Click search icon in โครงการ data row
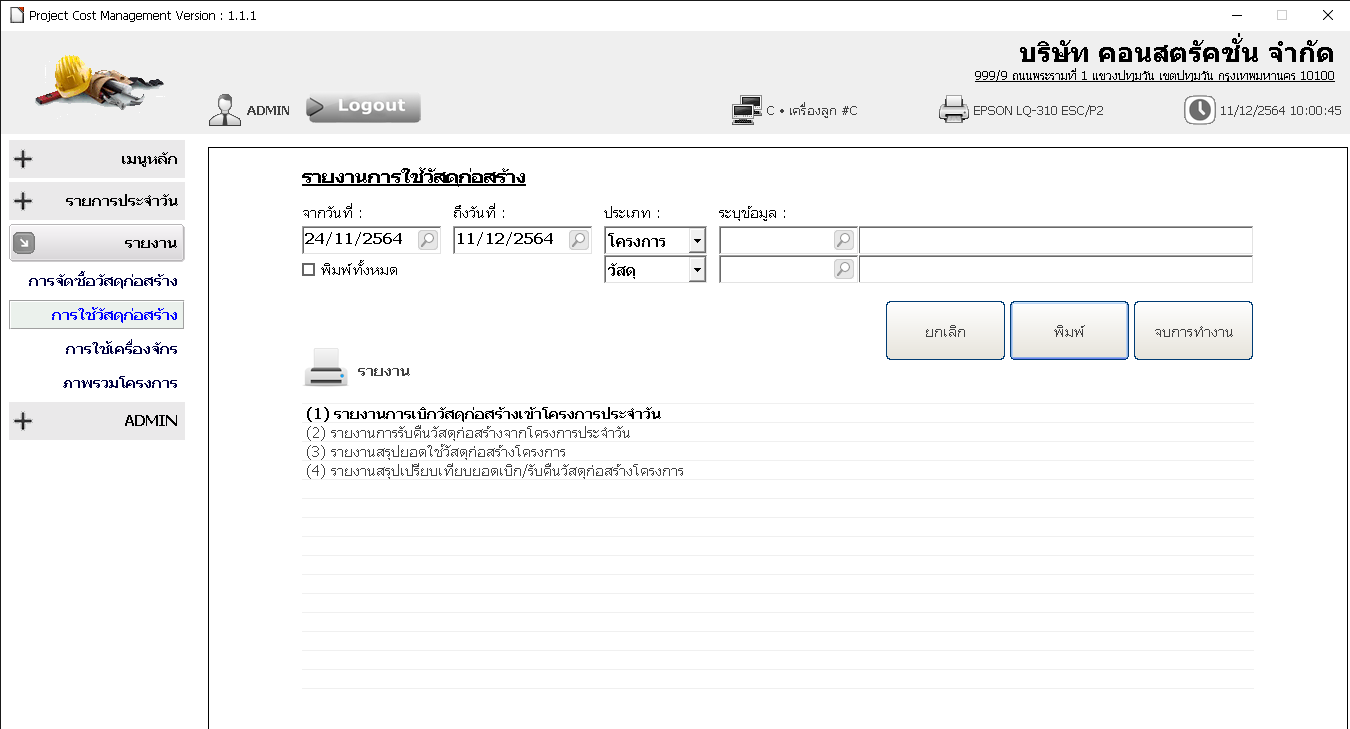 843,240
